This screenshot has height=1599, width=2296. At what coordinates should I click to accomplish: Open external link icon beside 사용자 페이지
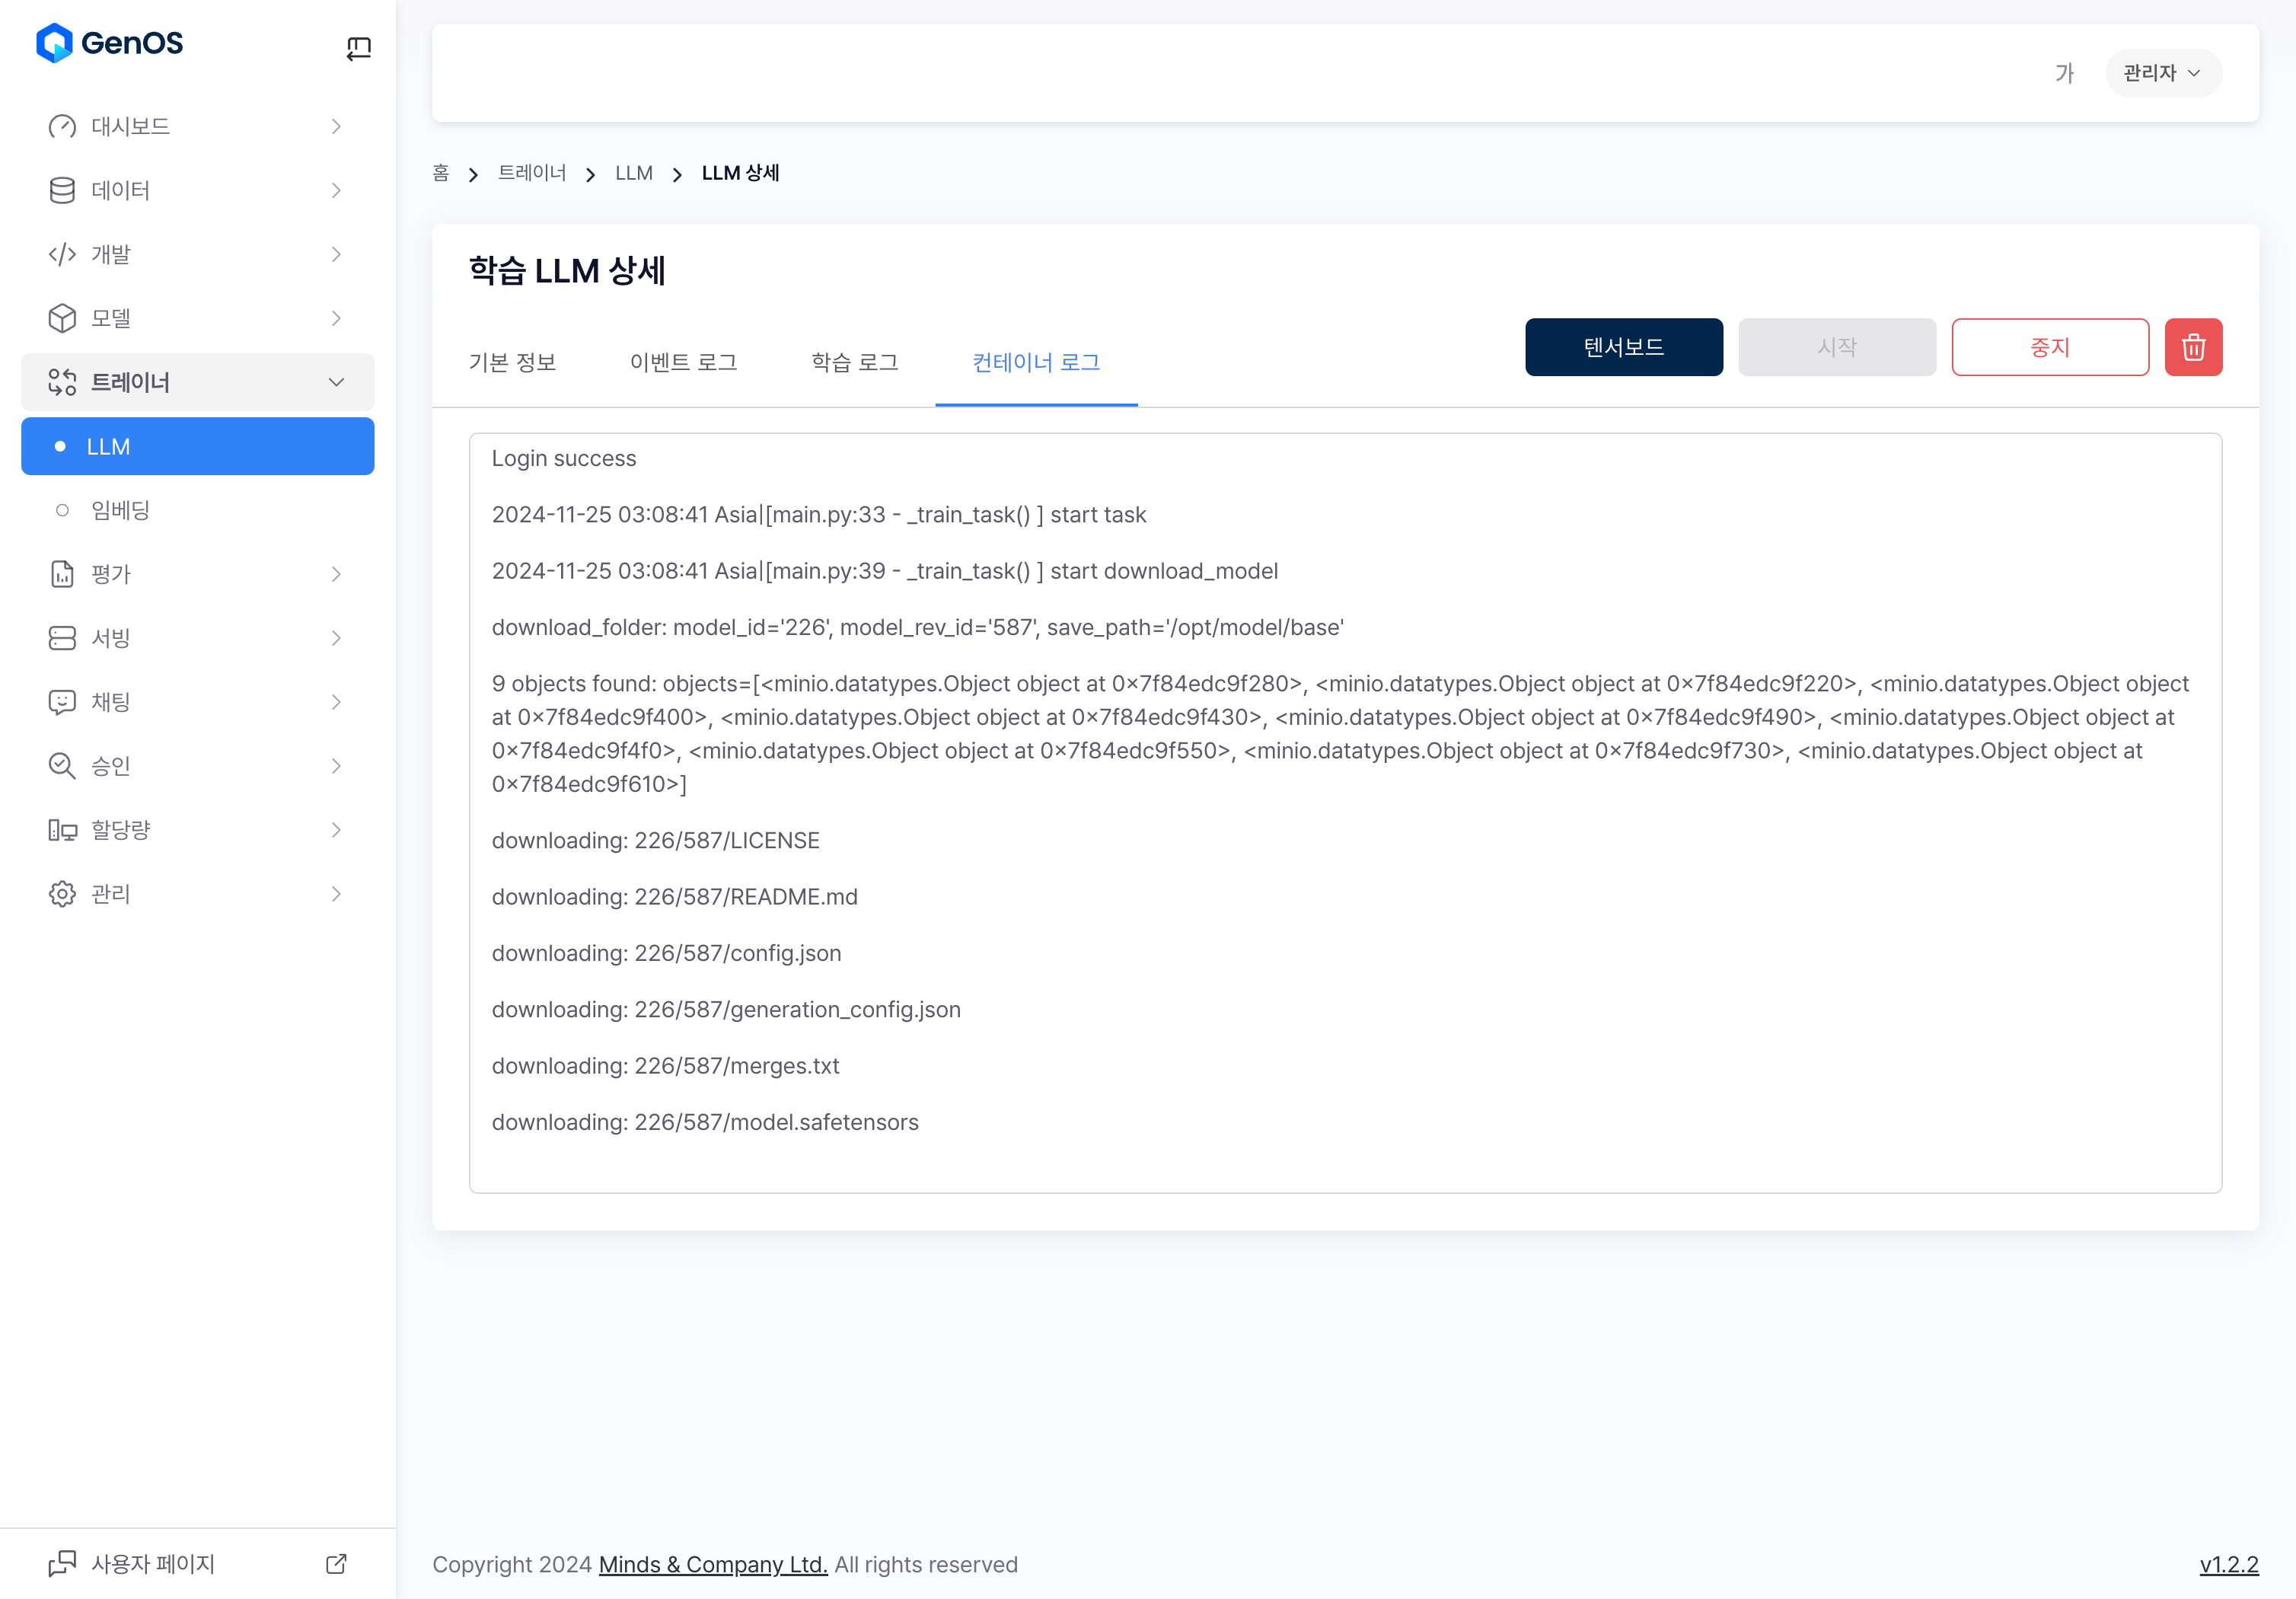(x=336, y=1563)
